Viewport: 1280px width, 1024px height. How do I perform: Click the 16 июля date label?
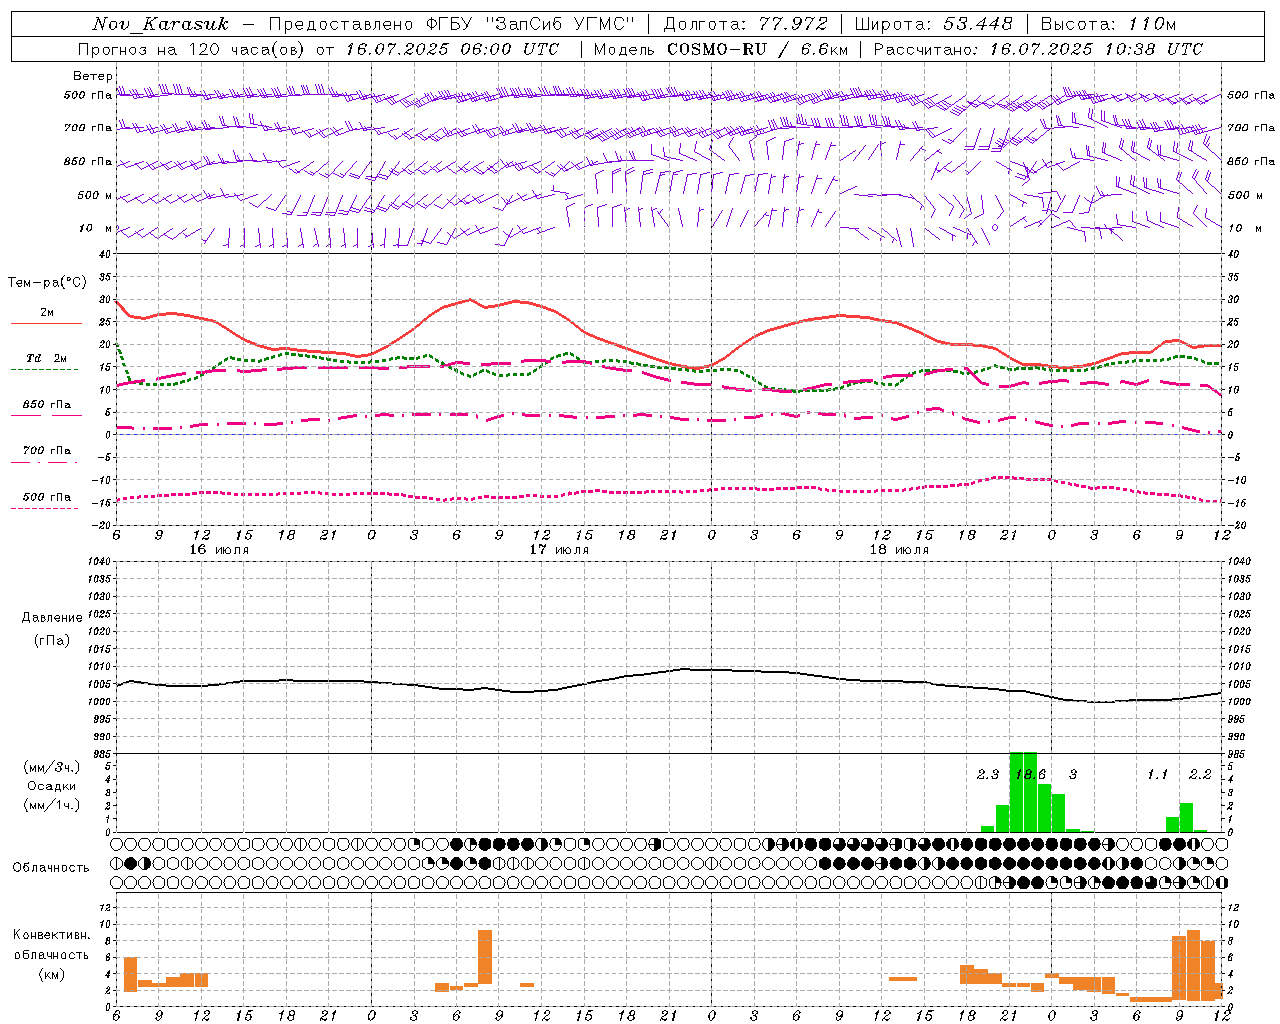[x=219, y=550]
